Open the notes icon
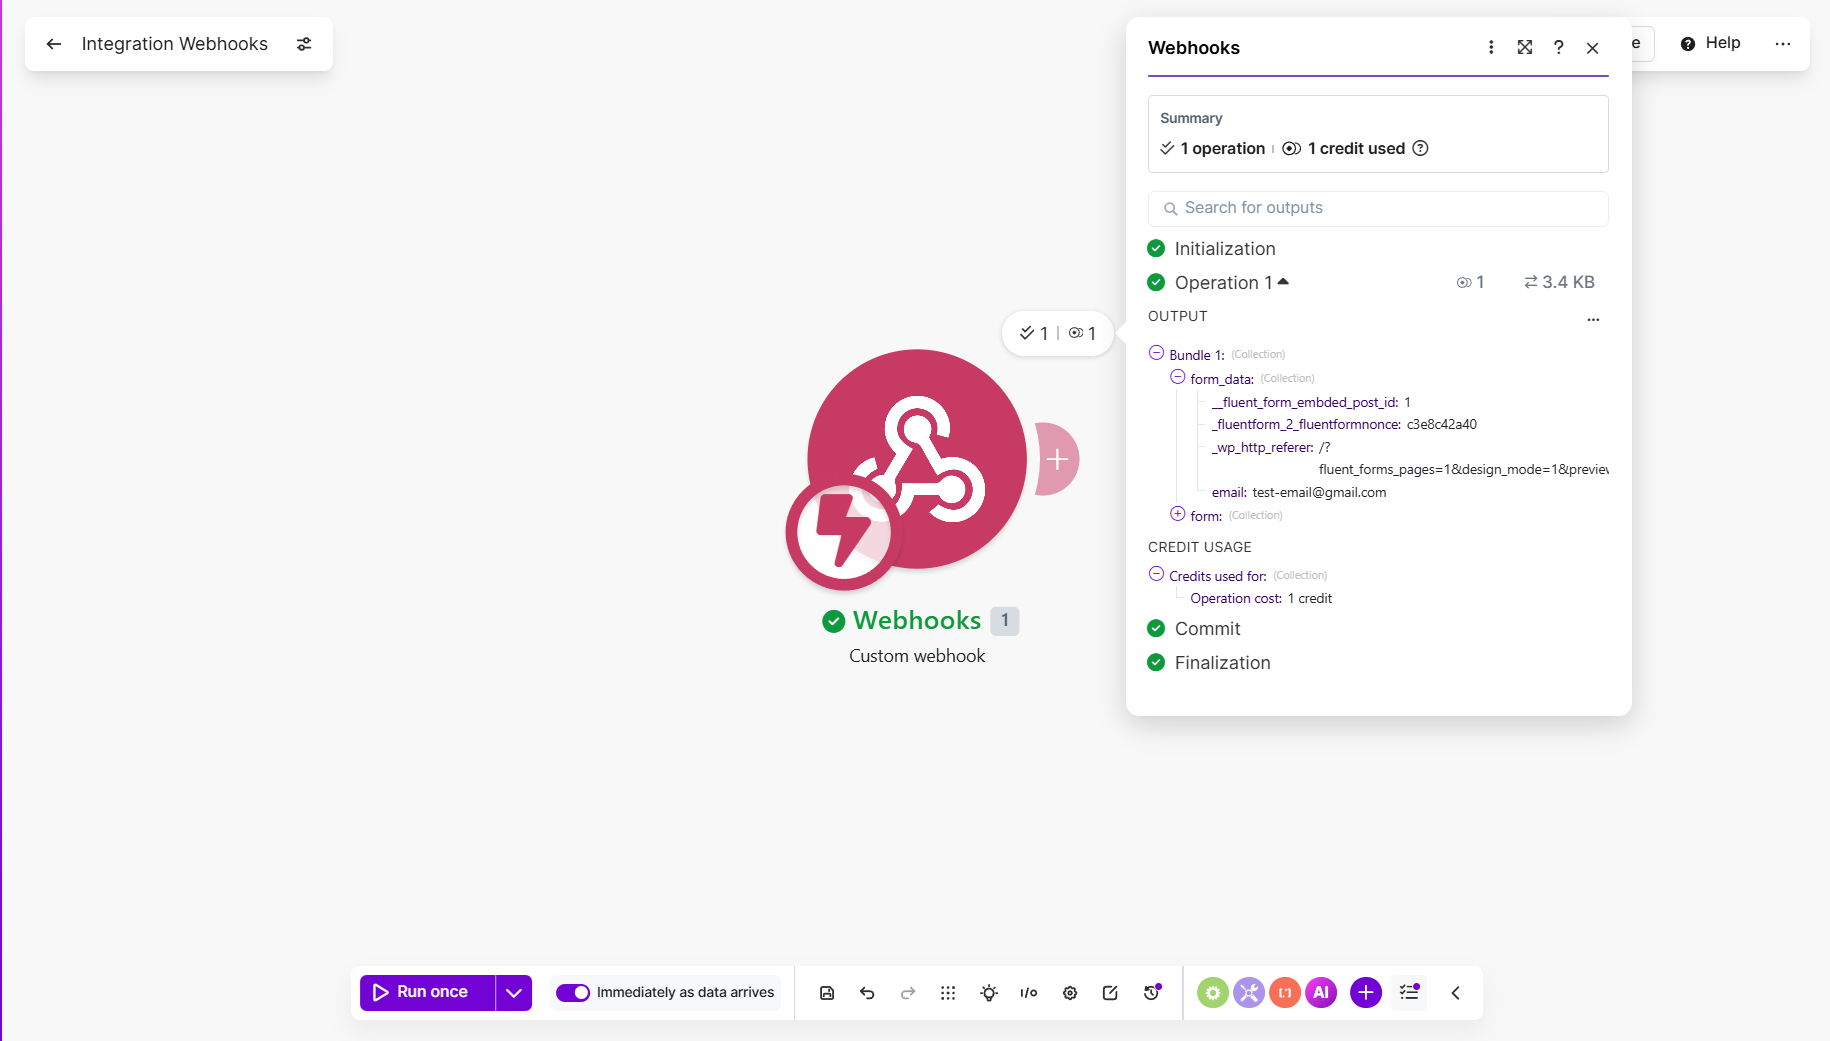The image size is (1830, 1041). coord(1110,993)
